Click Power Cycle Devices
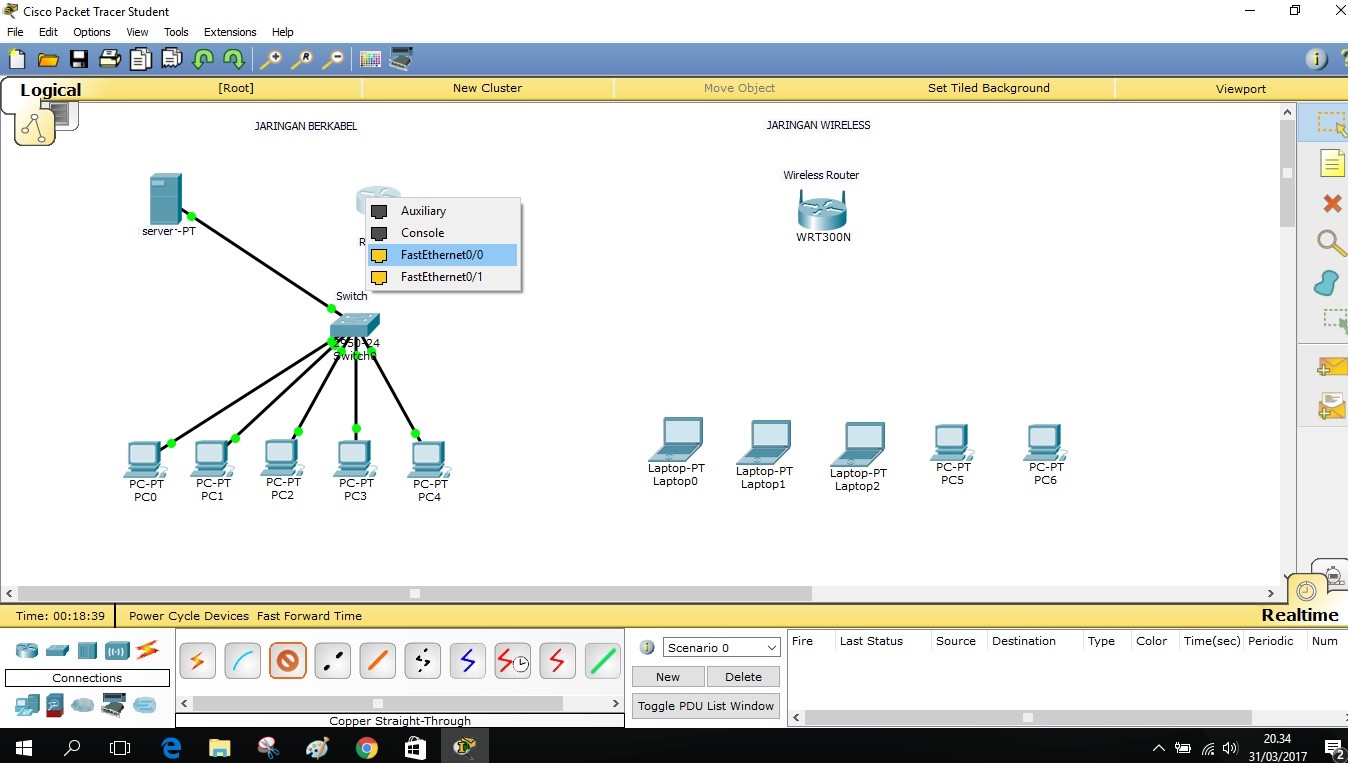1348x763 pixels. 189,616
